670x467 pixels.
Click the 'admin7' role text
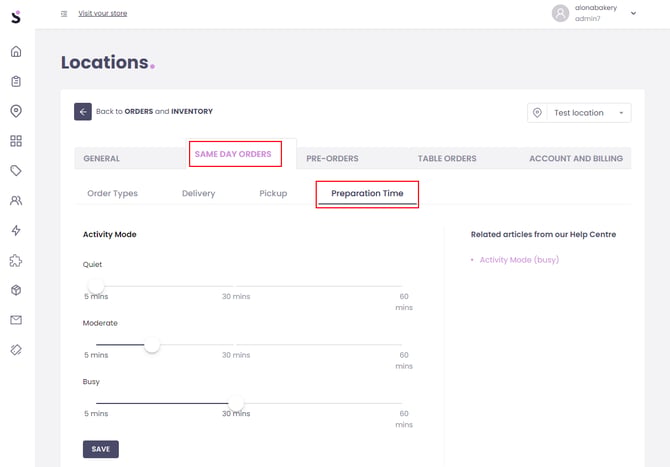pyautogui.click(x=588, y=19)
